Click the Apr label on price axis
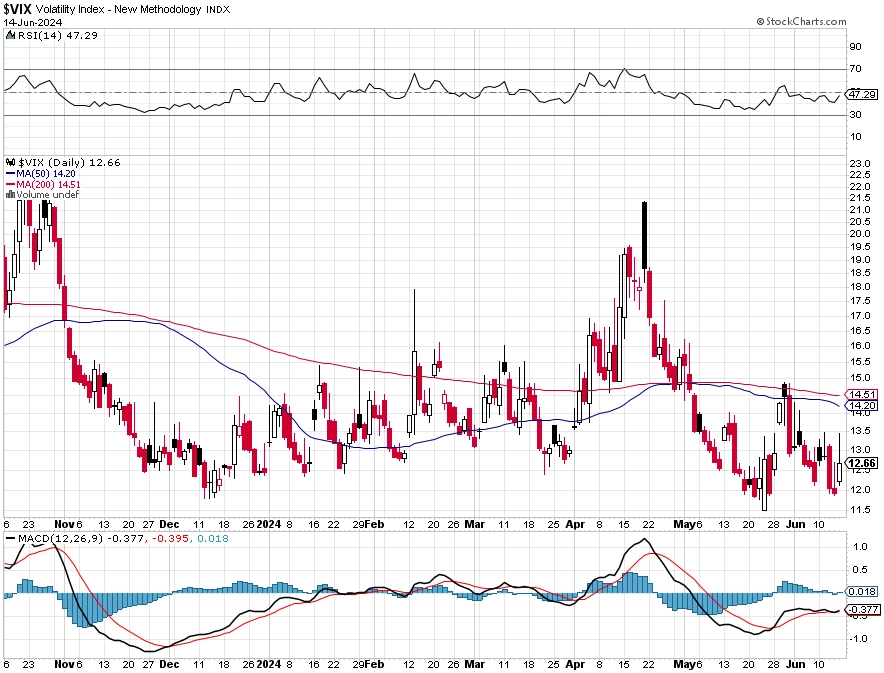The height and width of the screenshot is (673, 884). click(575, 524)
